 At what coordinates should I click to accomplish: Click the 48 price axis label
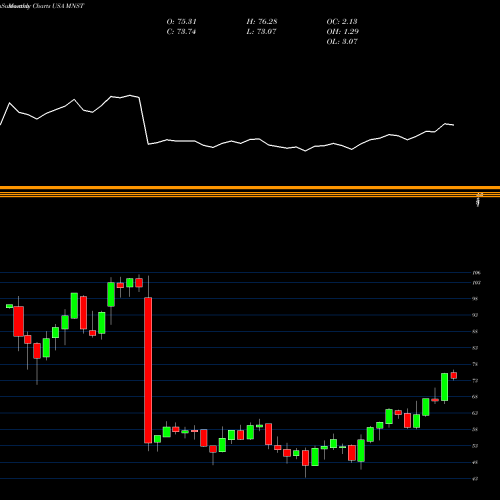point(475,462)
